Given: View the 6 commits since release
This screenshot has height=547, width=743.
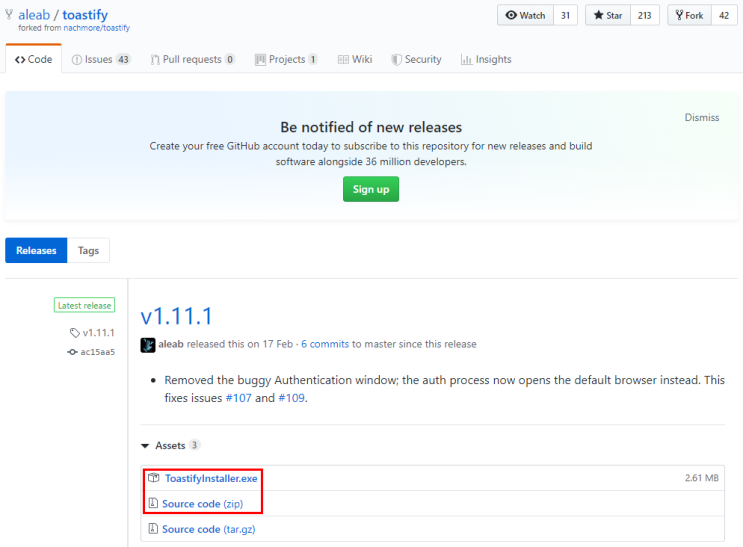Looking at the screenshot, I should click(x=325, y=344).
